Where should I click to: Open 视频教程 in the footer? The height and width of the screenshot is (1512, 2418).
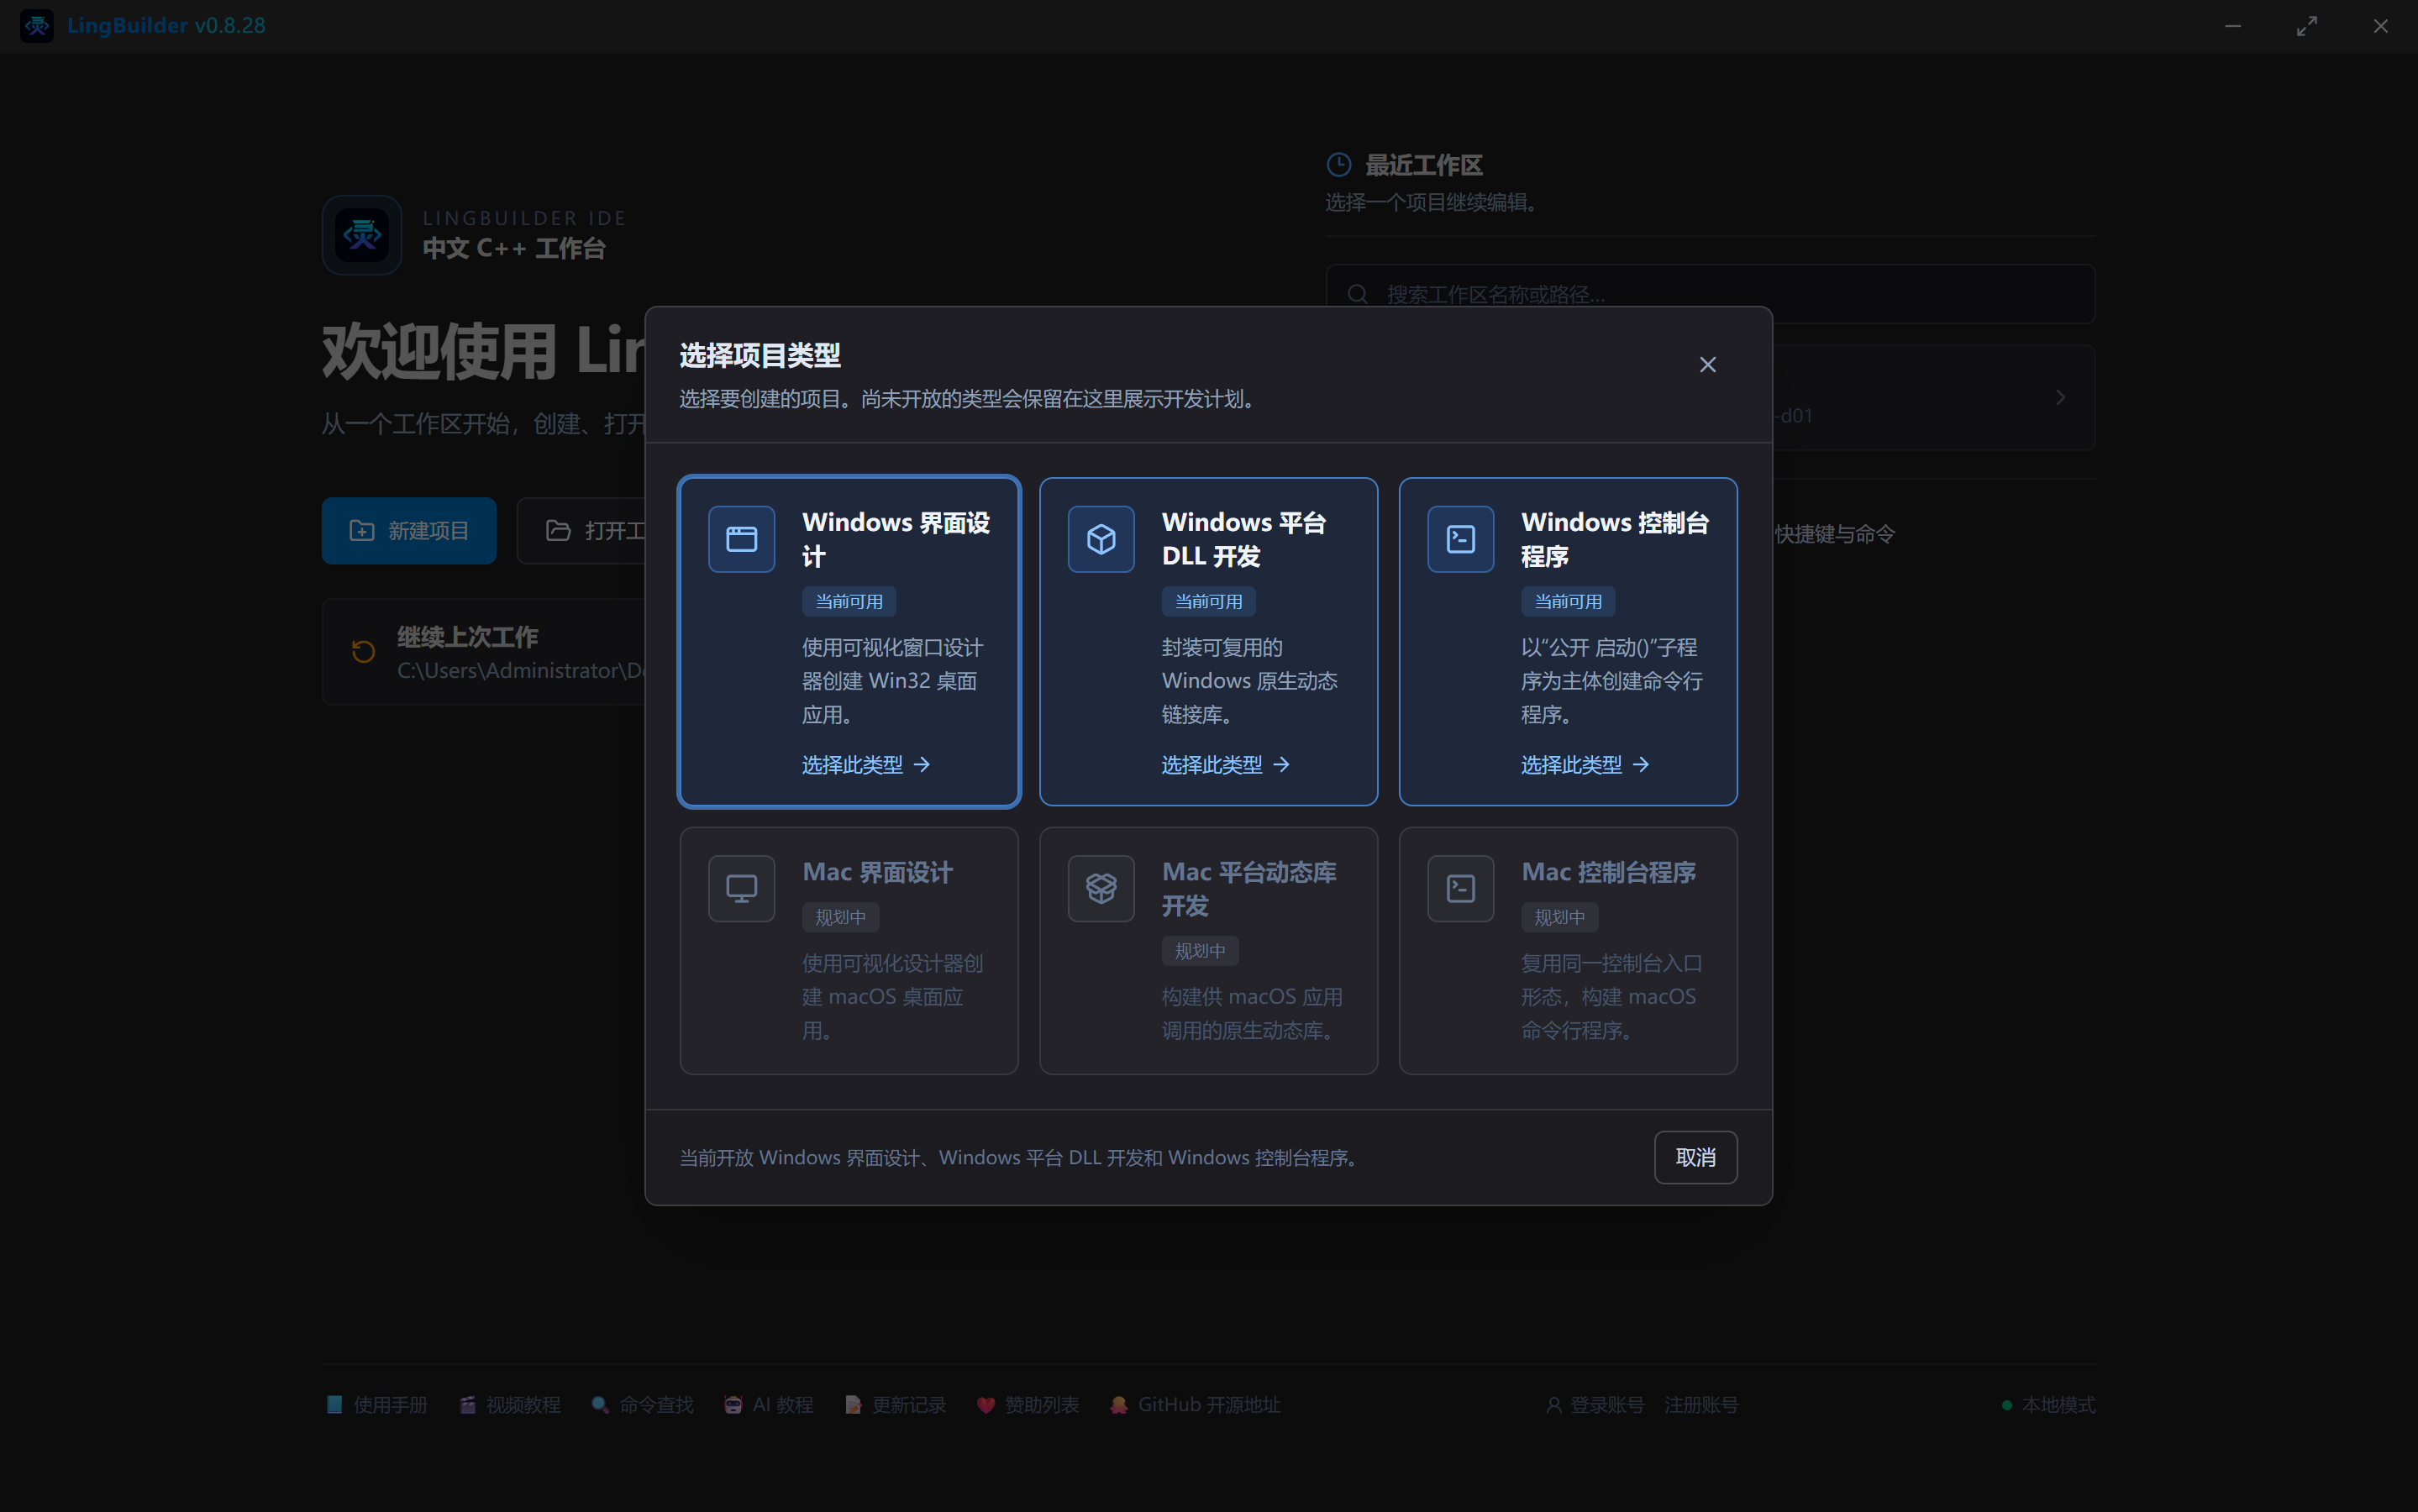(x=510, y=1404)
